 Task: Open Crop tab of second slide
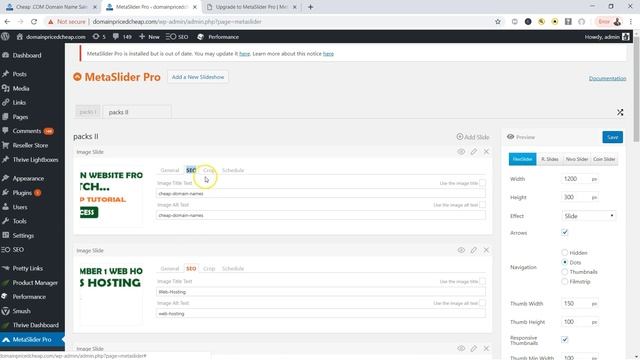coord(209,269)
